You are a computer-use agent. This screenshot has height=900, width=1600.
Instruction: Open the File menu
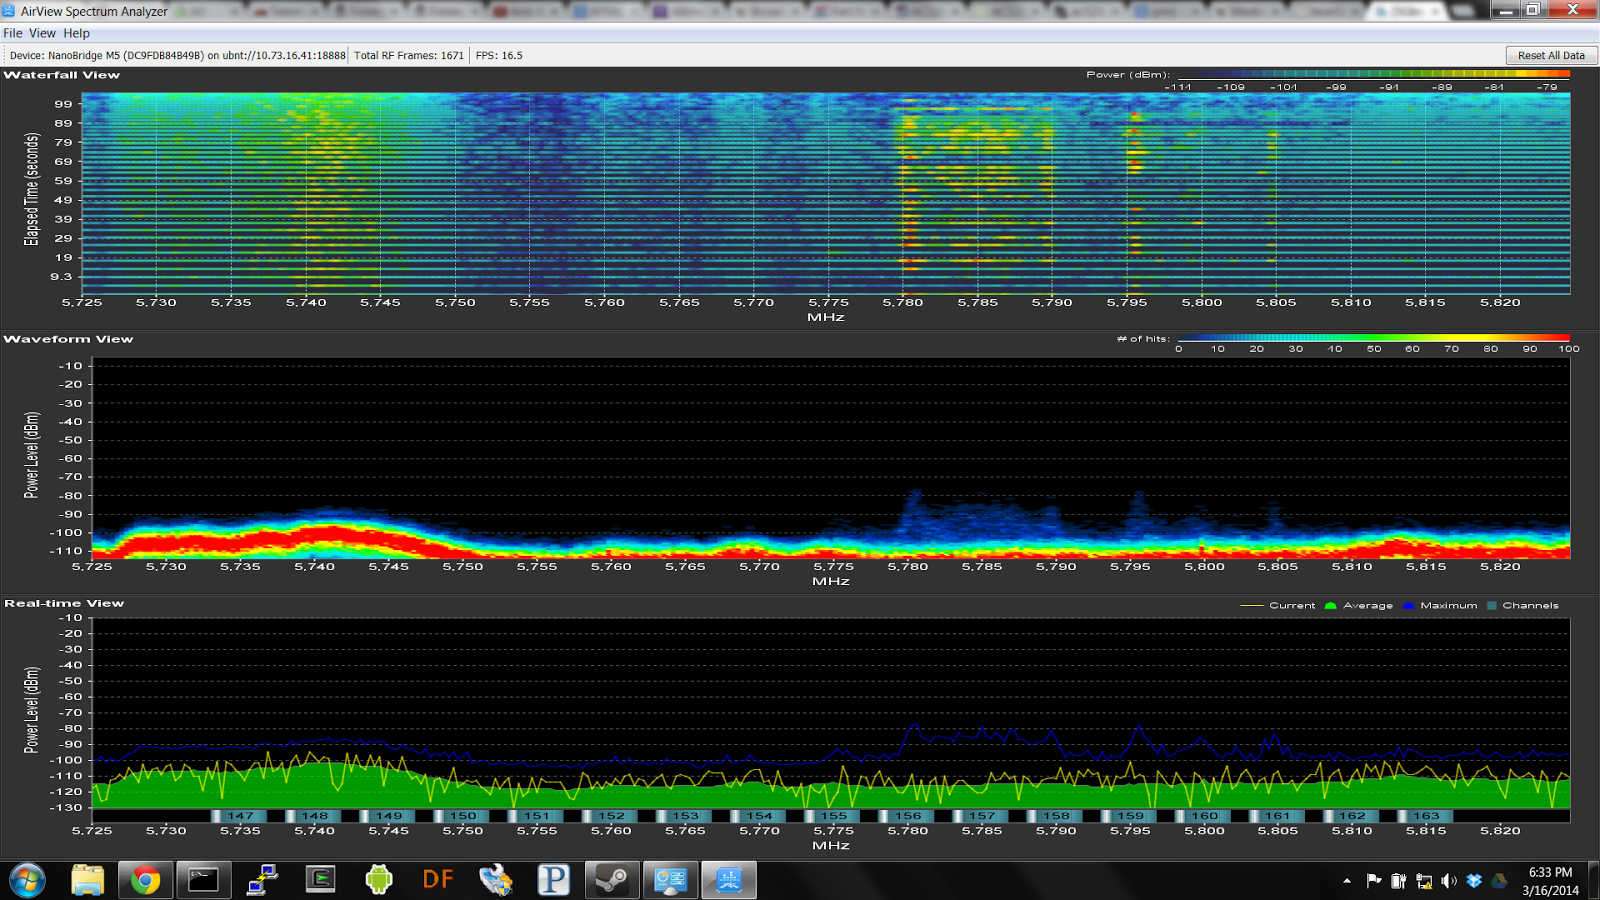[12, 33]
